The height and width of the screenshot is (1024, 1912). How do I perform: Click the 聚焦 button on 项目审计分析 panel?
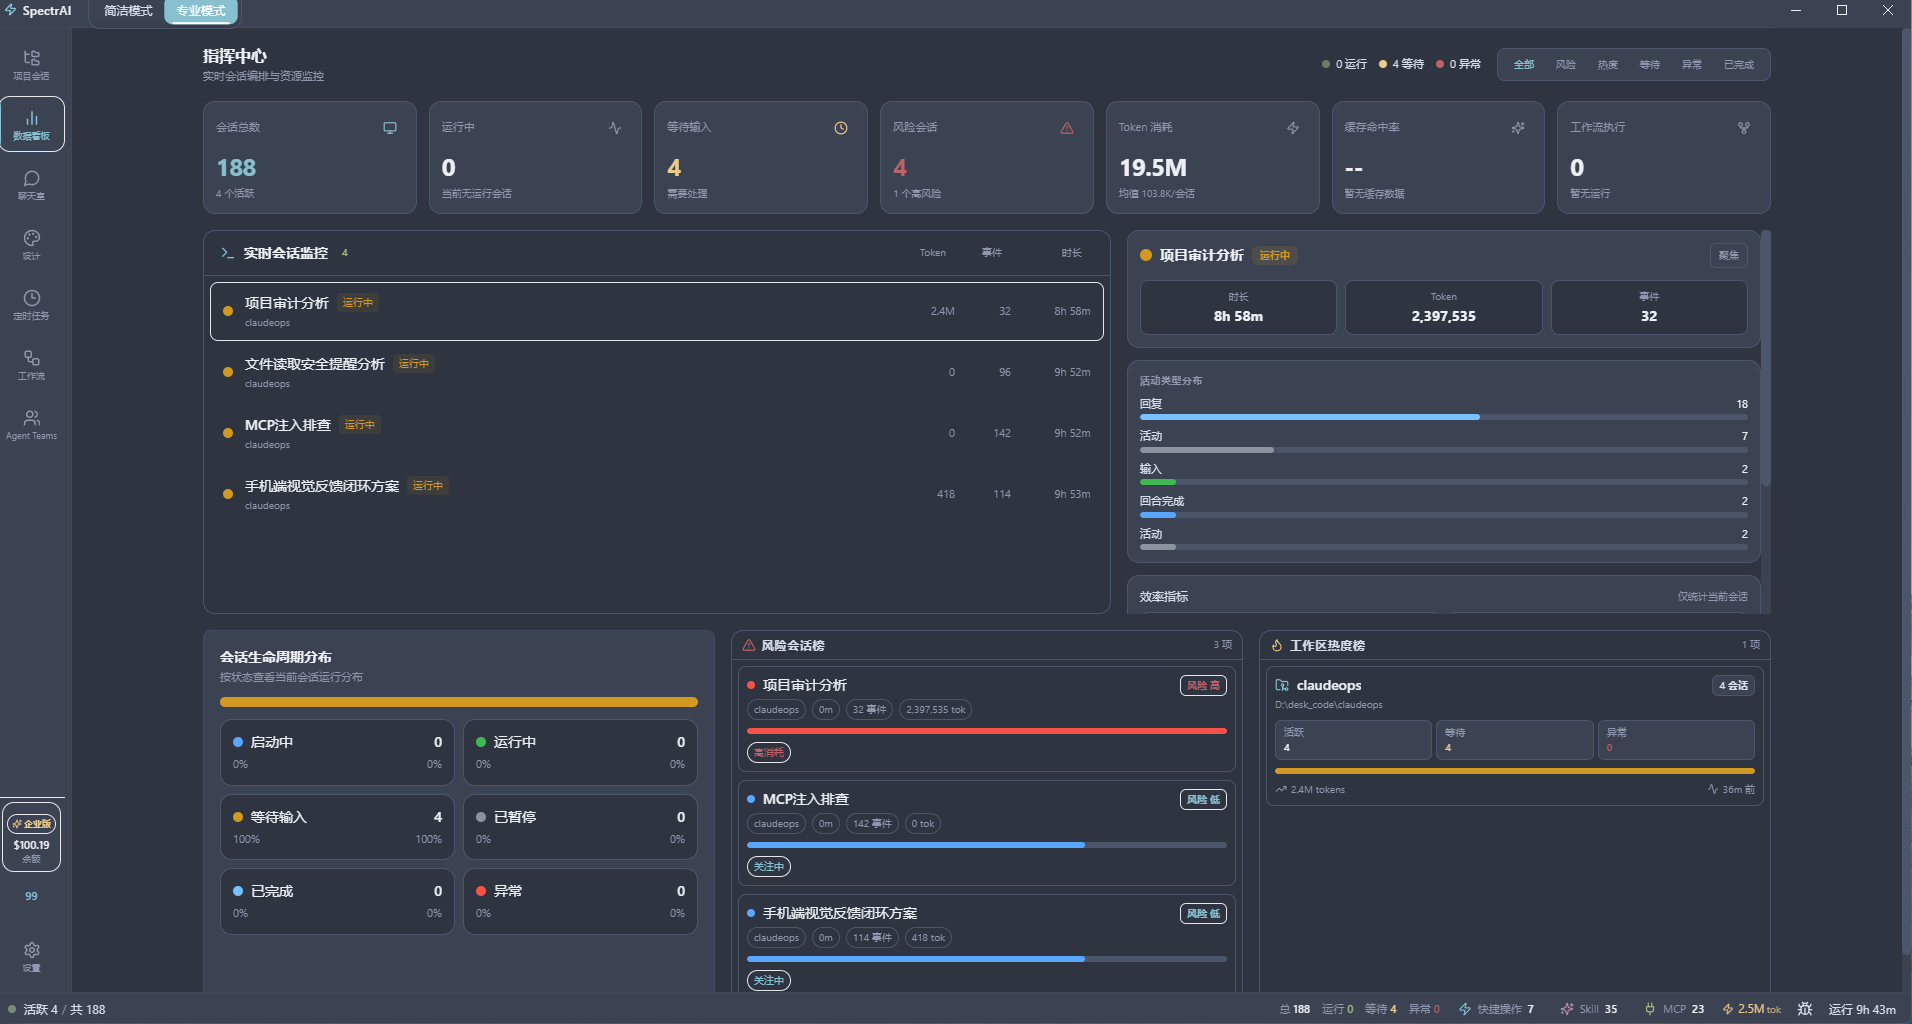(x=1729, y=255)
